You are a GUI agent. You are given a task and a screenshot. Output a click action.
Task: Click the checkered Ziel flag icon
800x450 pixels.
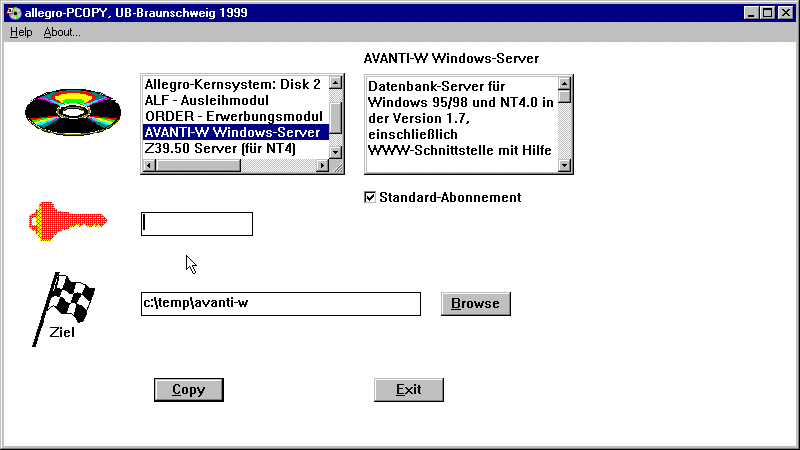tap(63, 309)
